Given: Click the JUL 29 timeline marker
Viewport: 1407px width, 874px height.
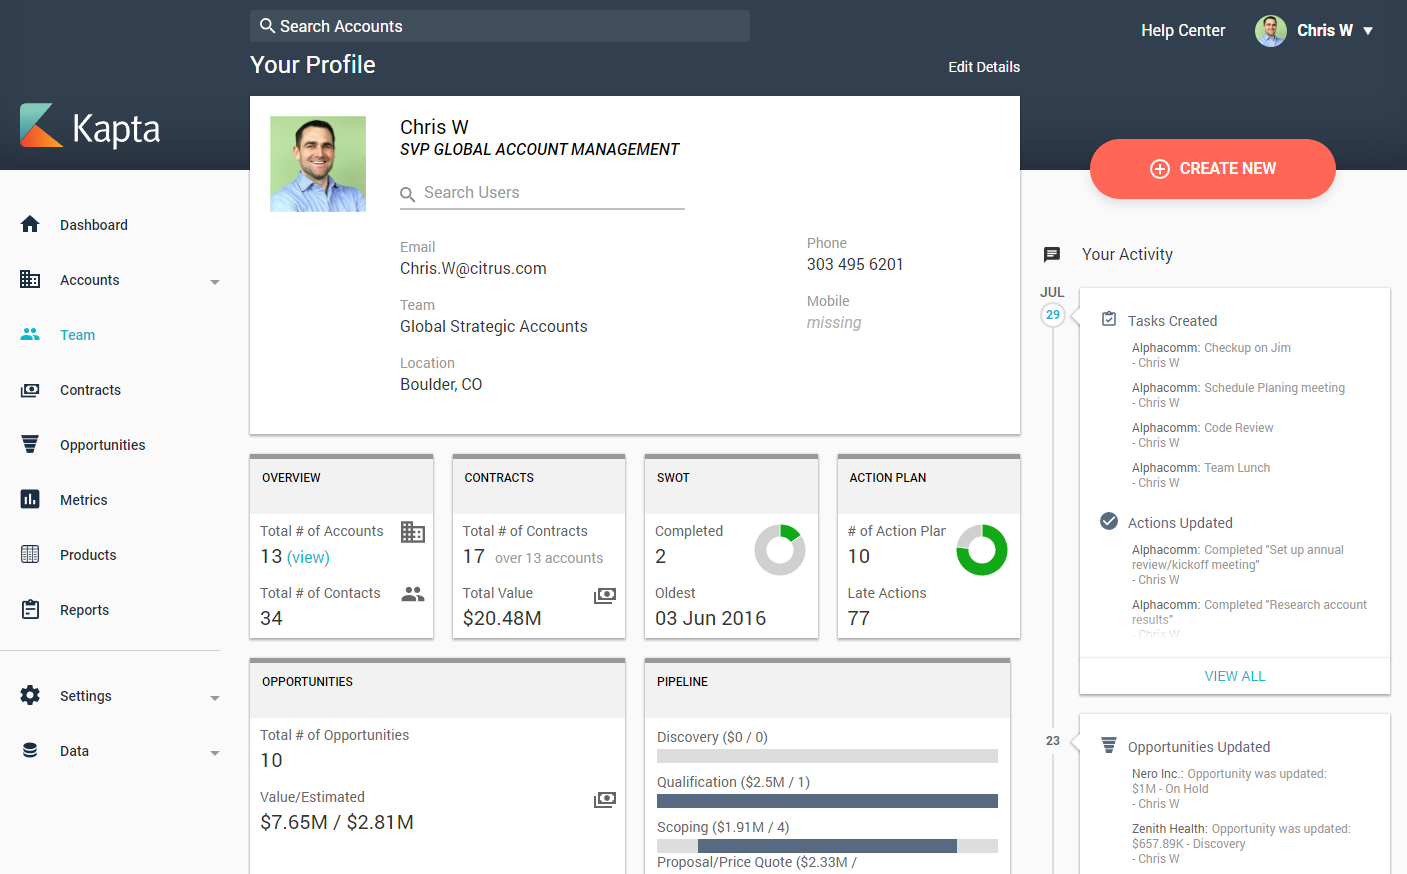Looking at the screenshot, I should [1052, 314].
